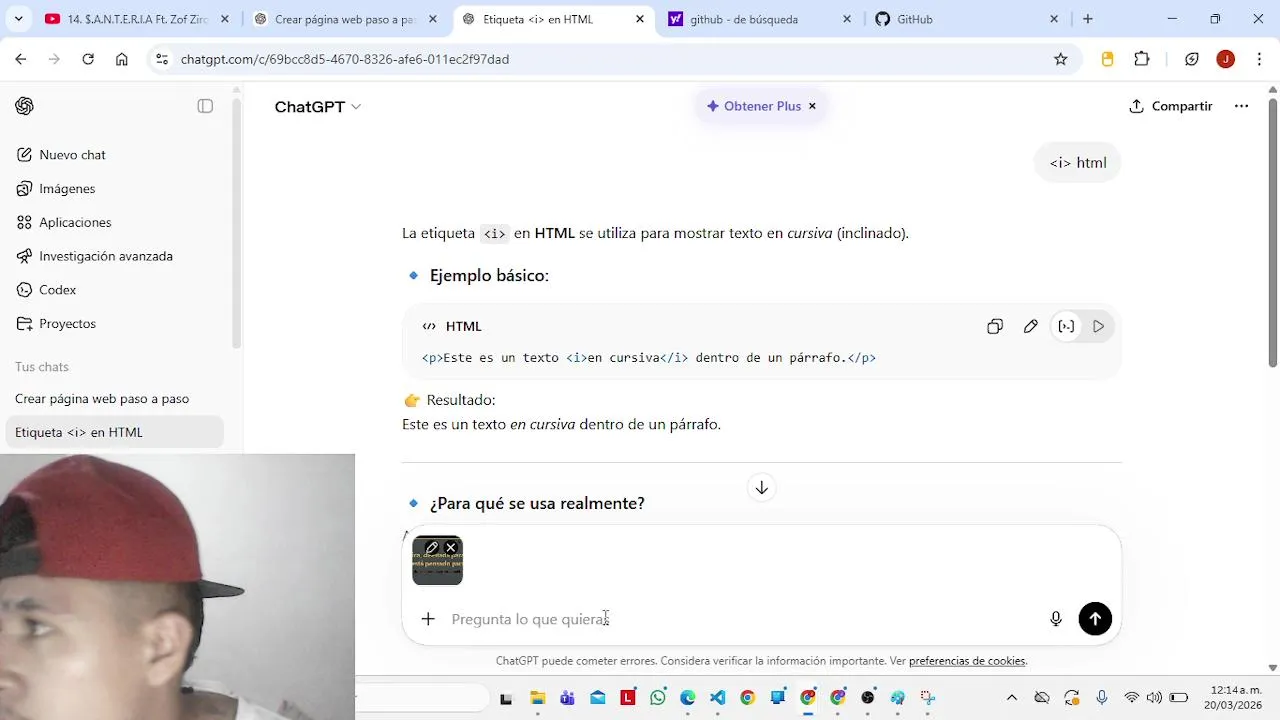This screenshot has width=1280, height=720.
Task: Open Visual Studio Code from the taskbar
Action: point(718,698)
